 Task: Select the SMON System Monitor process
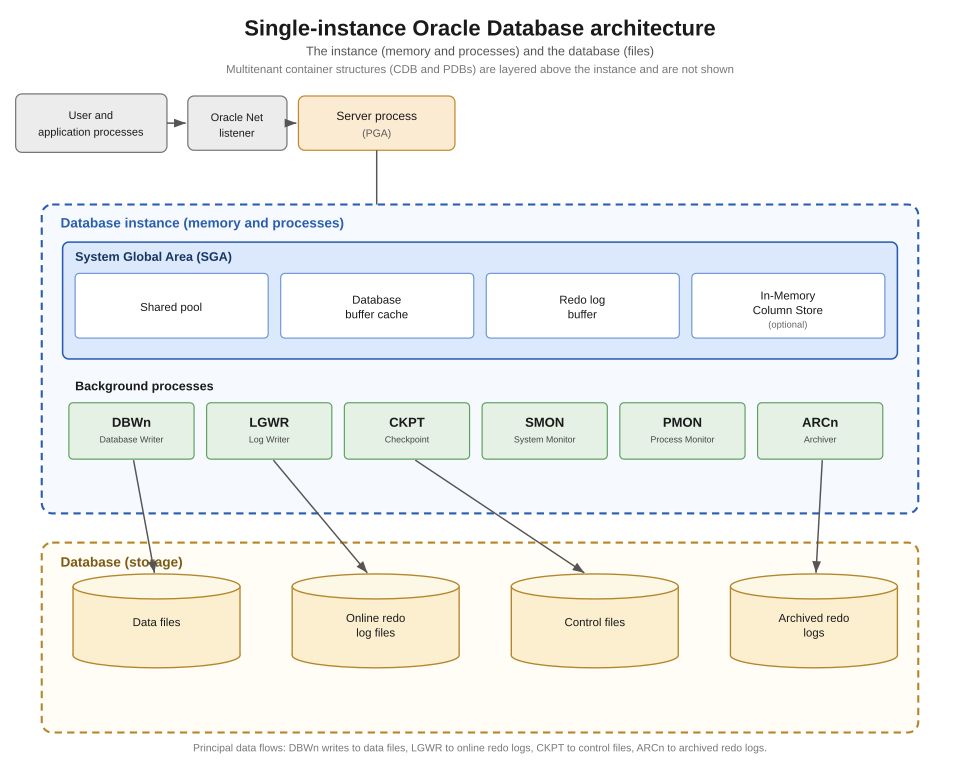(x=545, y=431)
